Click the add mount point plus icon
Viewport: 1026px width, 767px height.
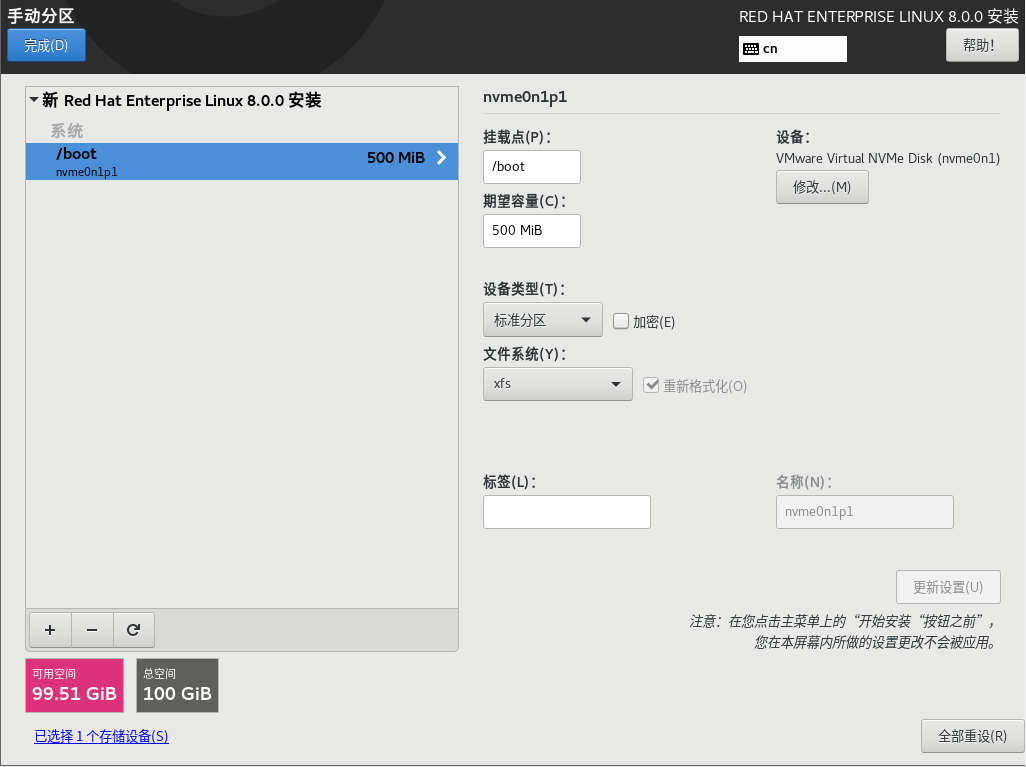coord(50,630)
